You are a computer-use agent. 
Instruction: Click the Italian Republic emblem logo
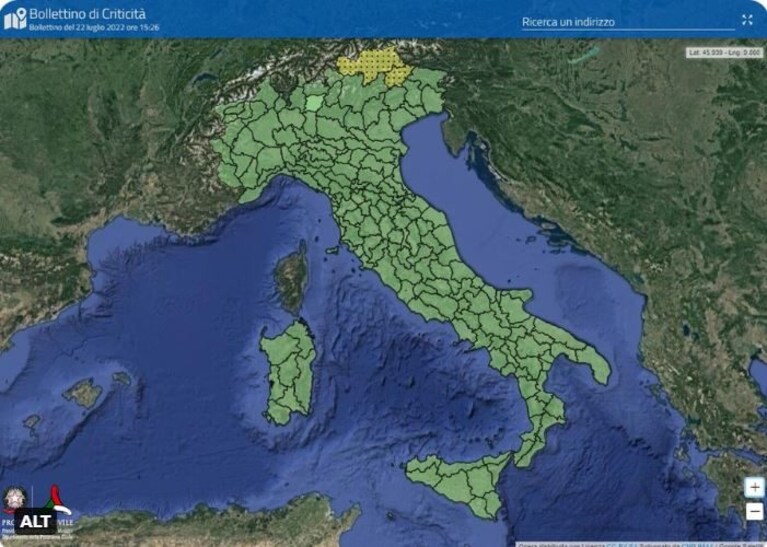click(x=15, y=500)
